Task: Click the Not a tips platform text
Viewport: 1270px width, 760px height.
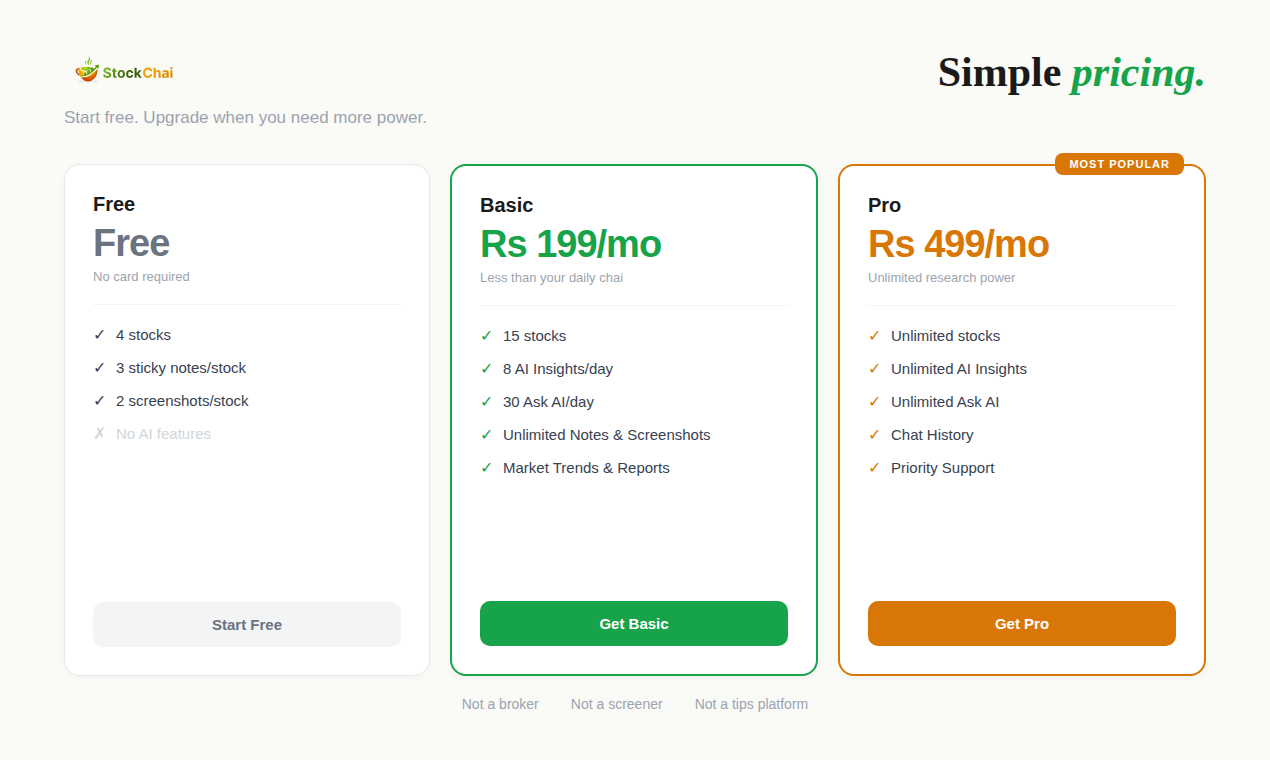Action: 751,704
